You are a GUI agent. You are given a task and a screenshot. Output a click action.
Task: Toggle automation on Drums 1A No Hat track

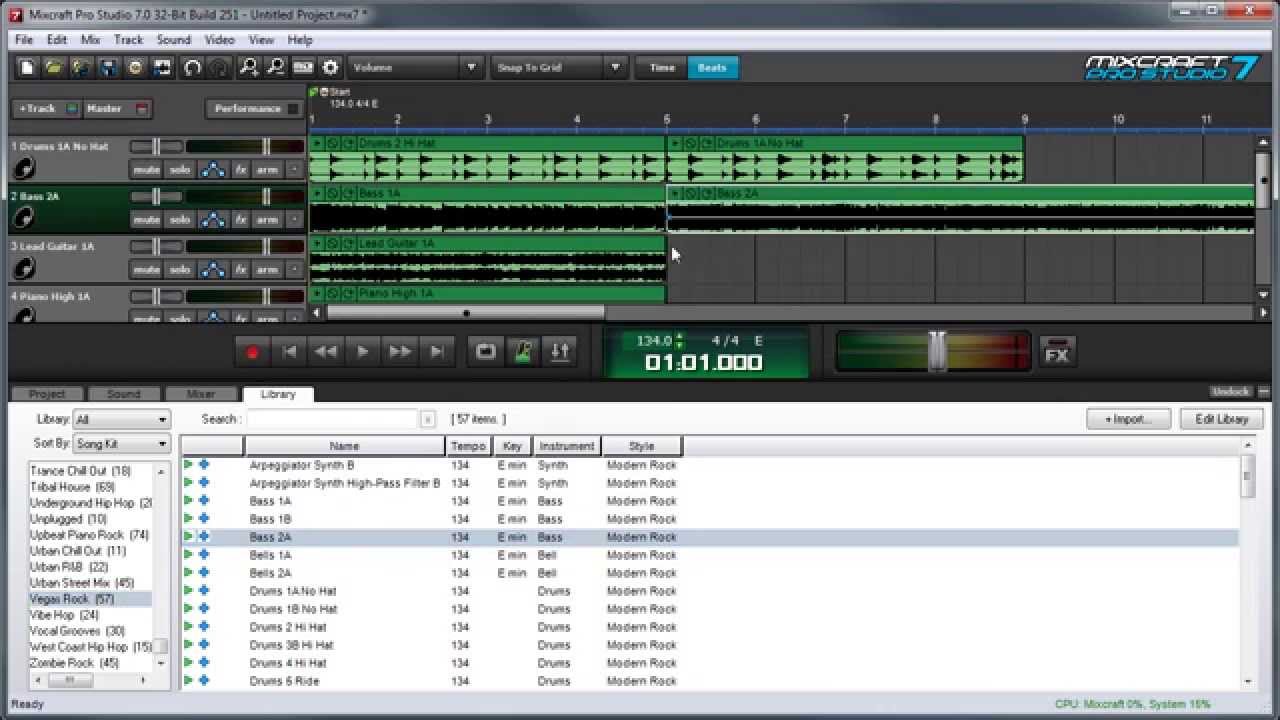[x=213, y=169]
